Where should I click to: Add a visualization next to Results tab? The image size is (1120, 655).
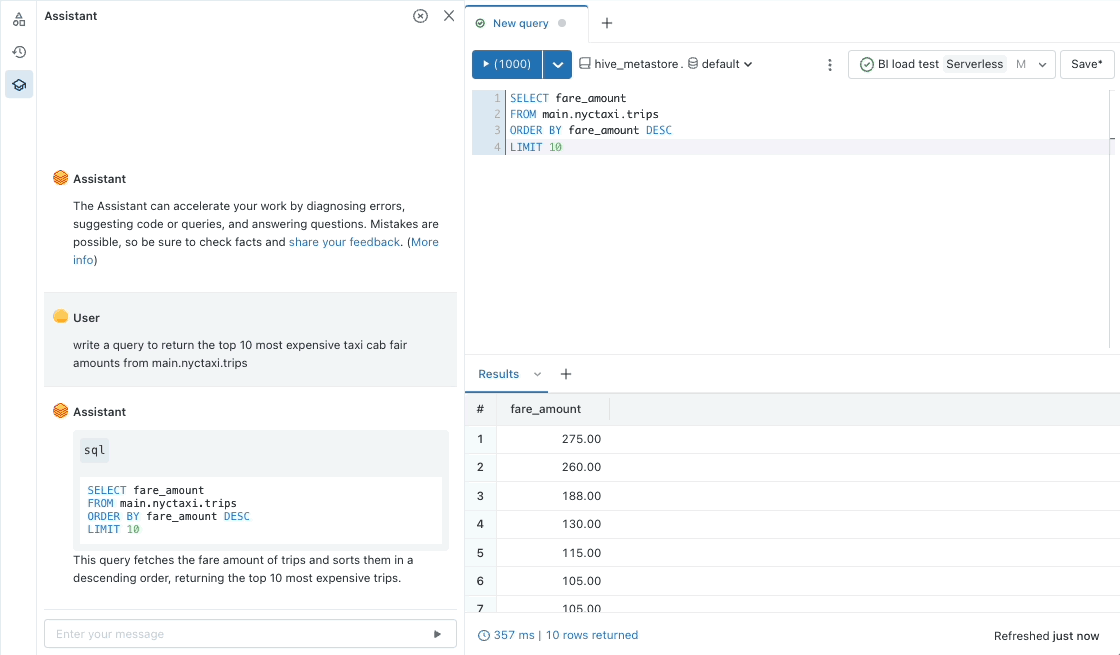click(x=566, y=374)
